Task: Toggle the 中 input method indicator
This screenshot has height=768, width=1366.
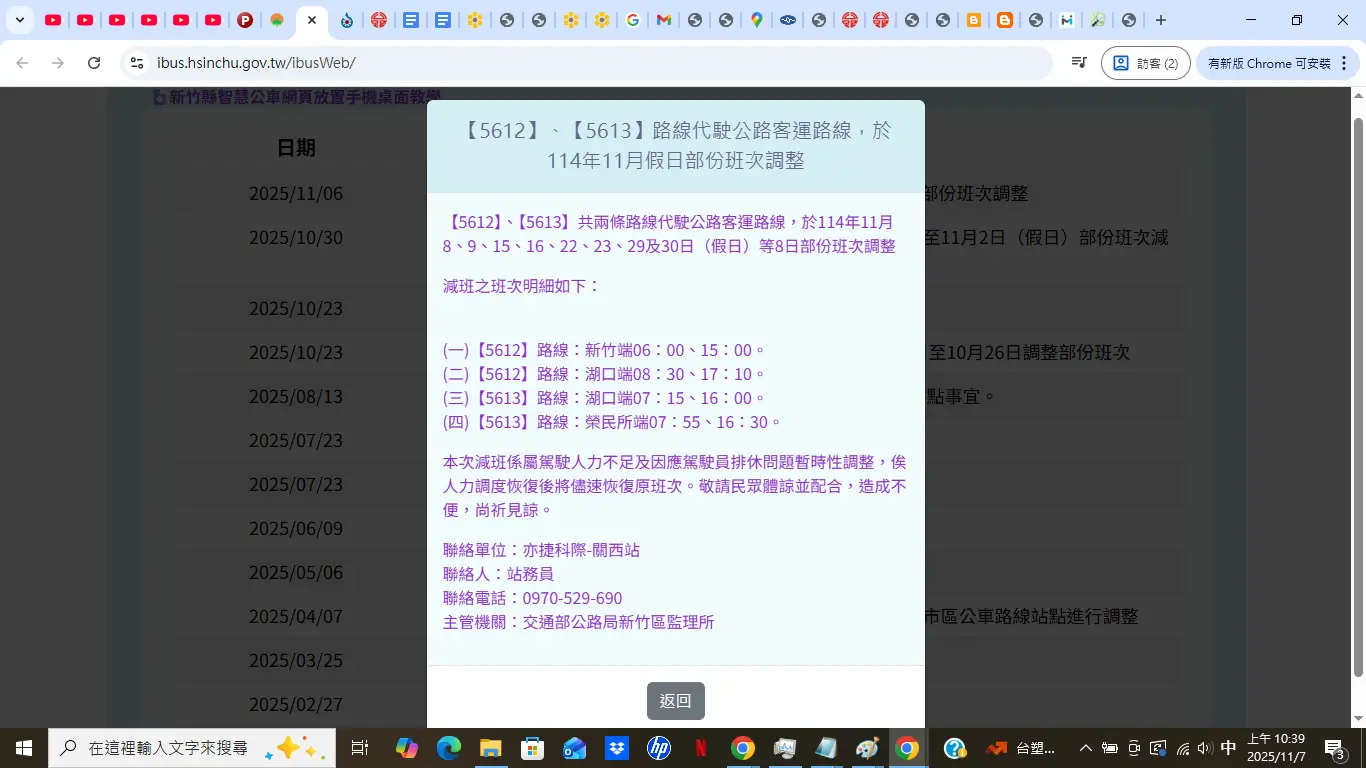Action: [1228, 748]
